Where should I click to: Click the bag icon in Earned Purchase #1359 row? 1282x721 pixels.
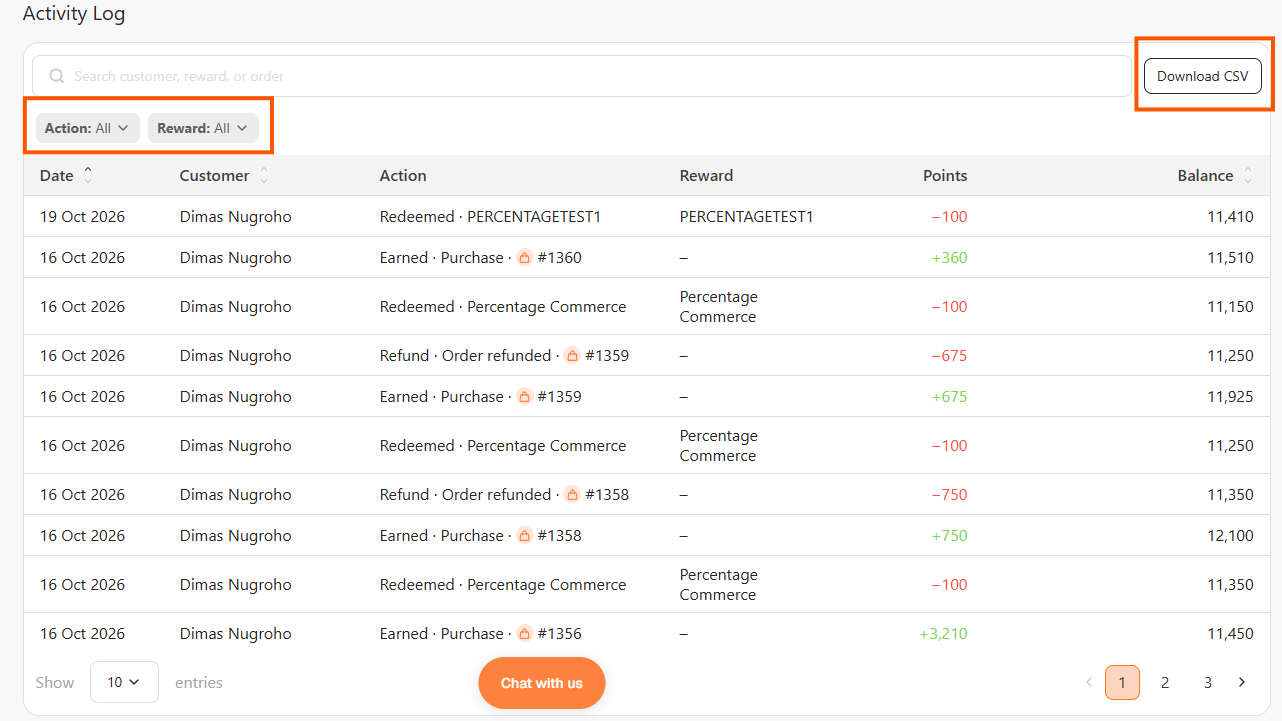tap(524, 396)
